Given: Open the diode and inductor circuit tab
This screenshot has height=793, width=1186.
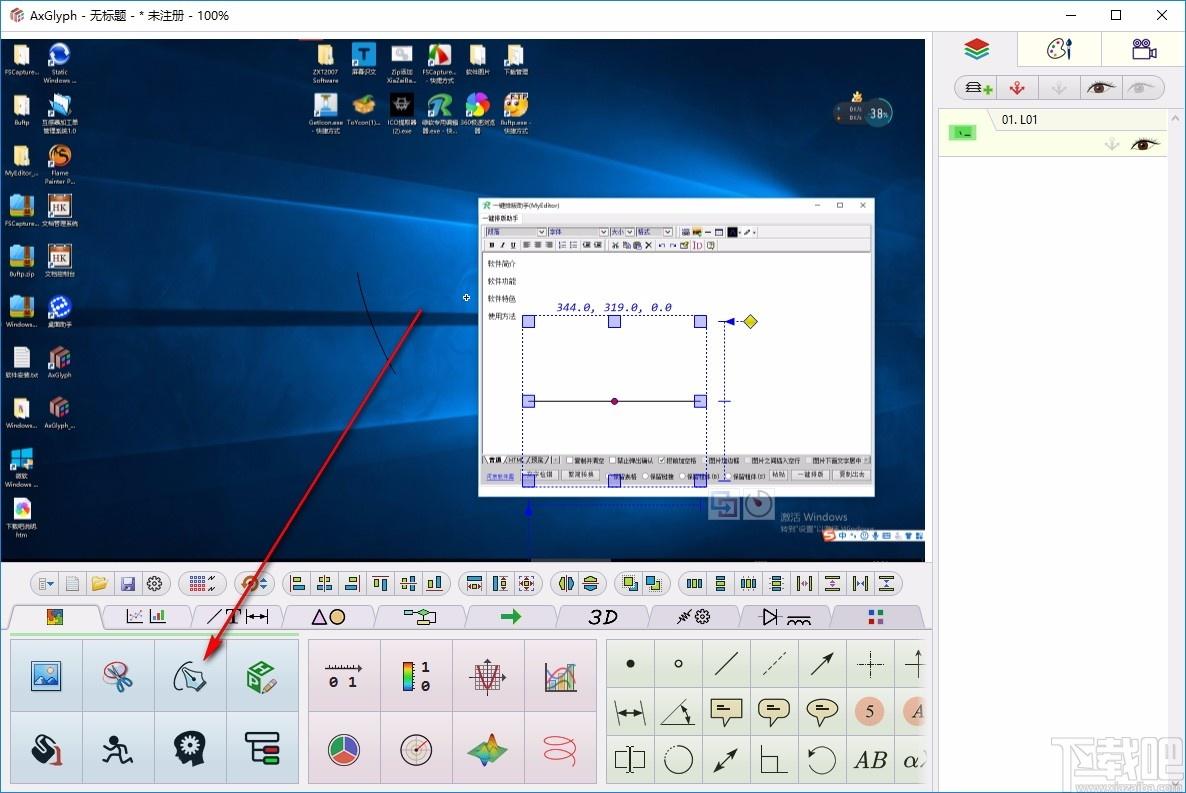Looking at the screenshot, I should (x=786, y=617).
